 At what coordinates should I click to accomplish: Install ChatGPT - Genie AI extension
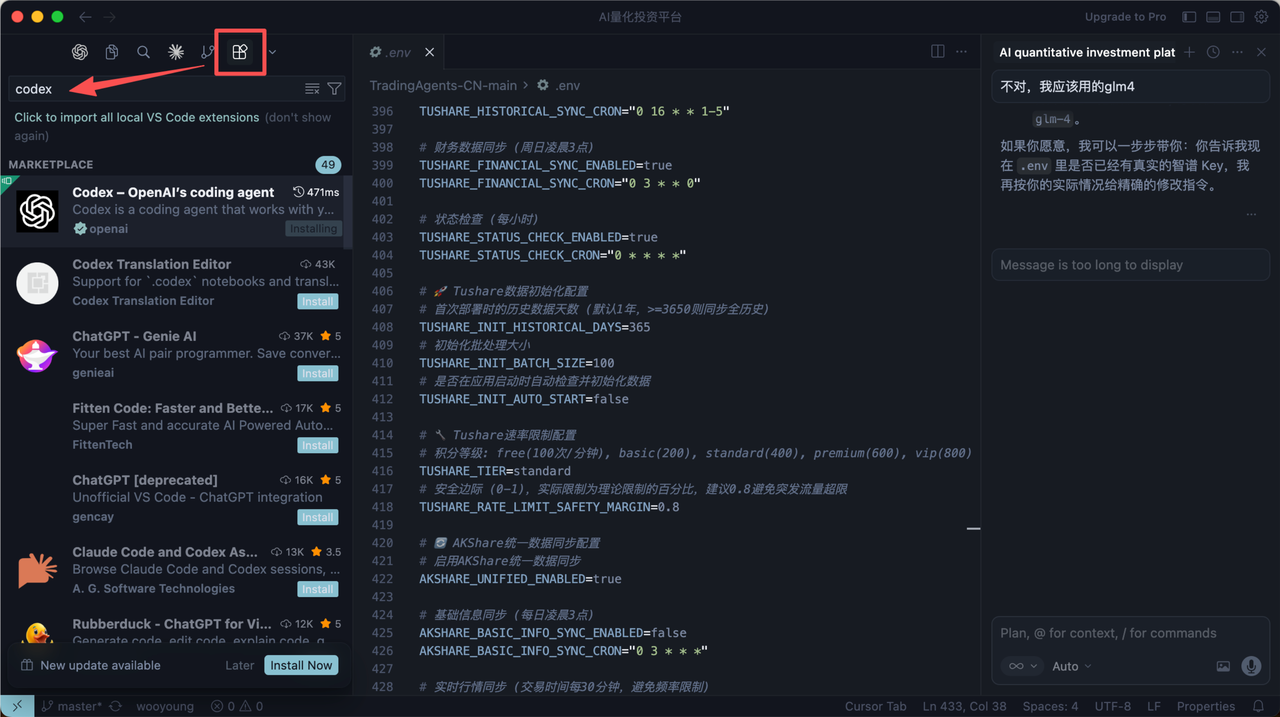[x=318, y=373]
